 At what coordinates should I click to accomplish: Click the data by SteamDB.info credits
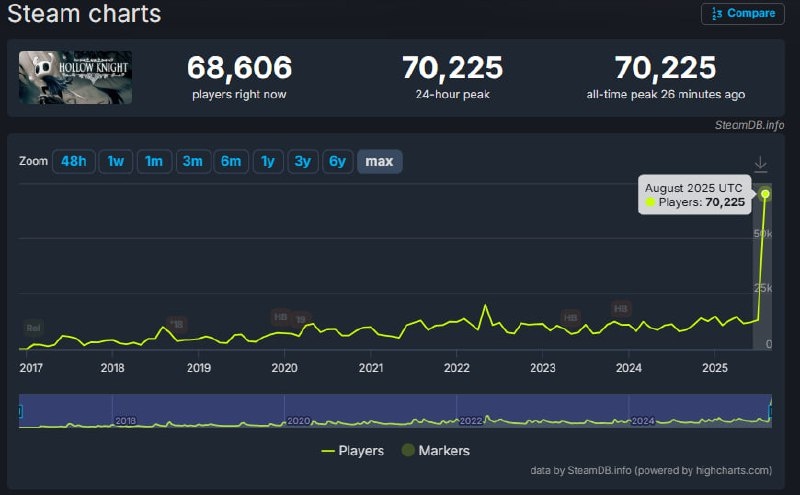tap(651, 471)
